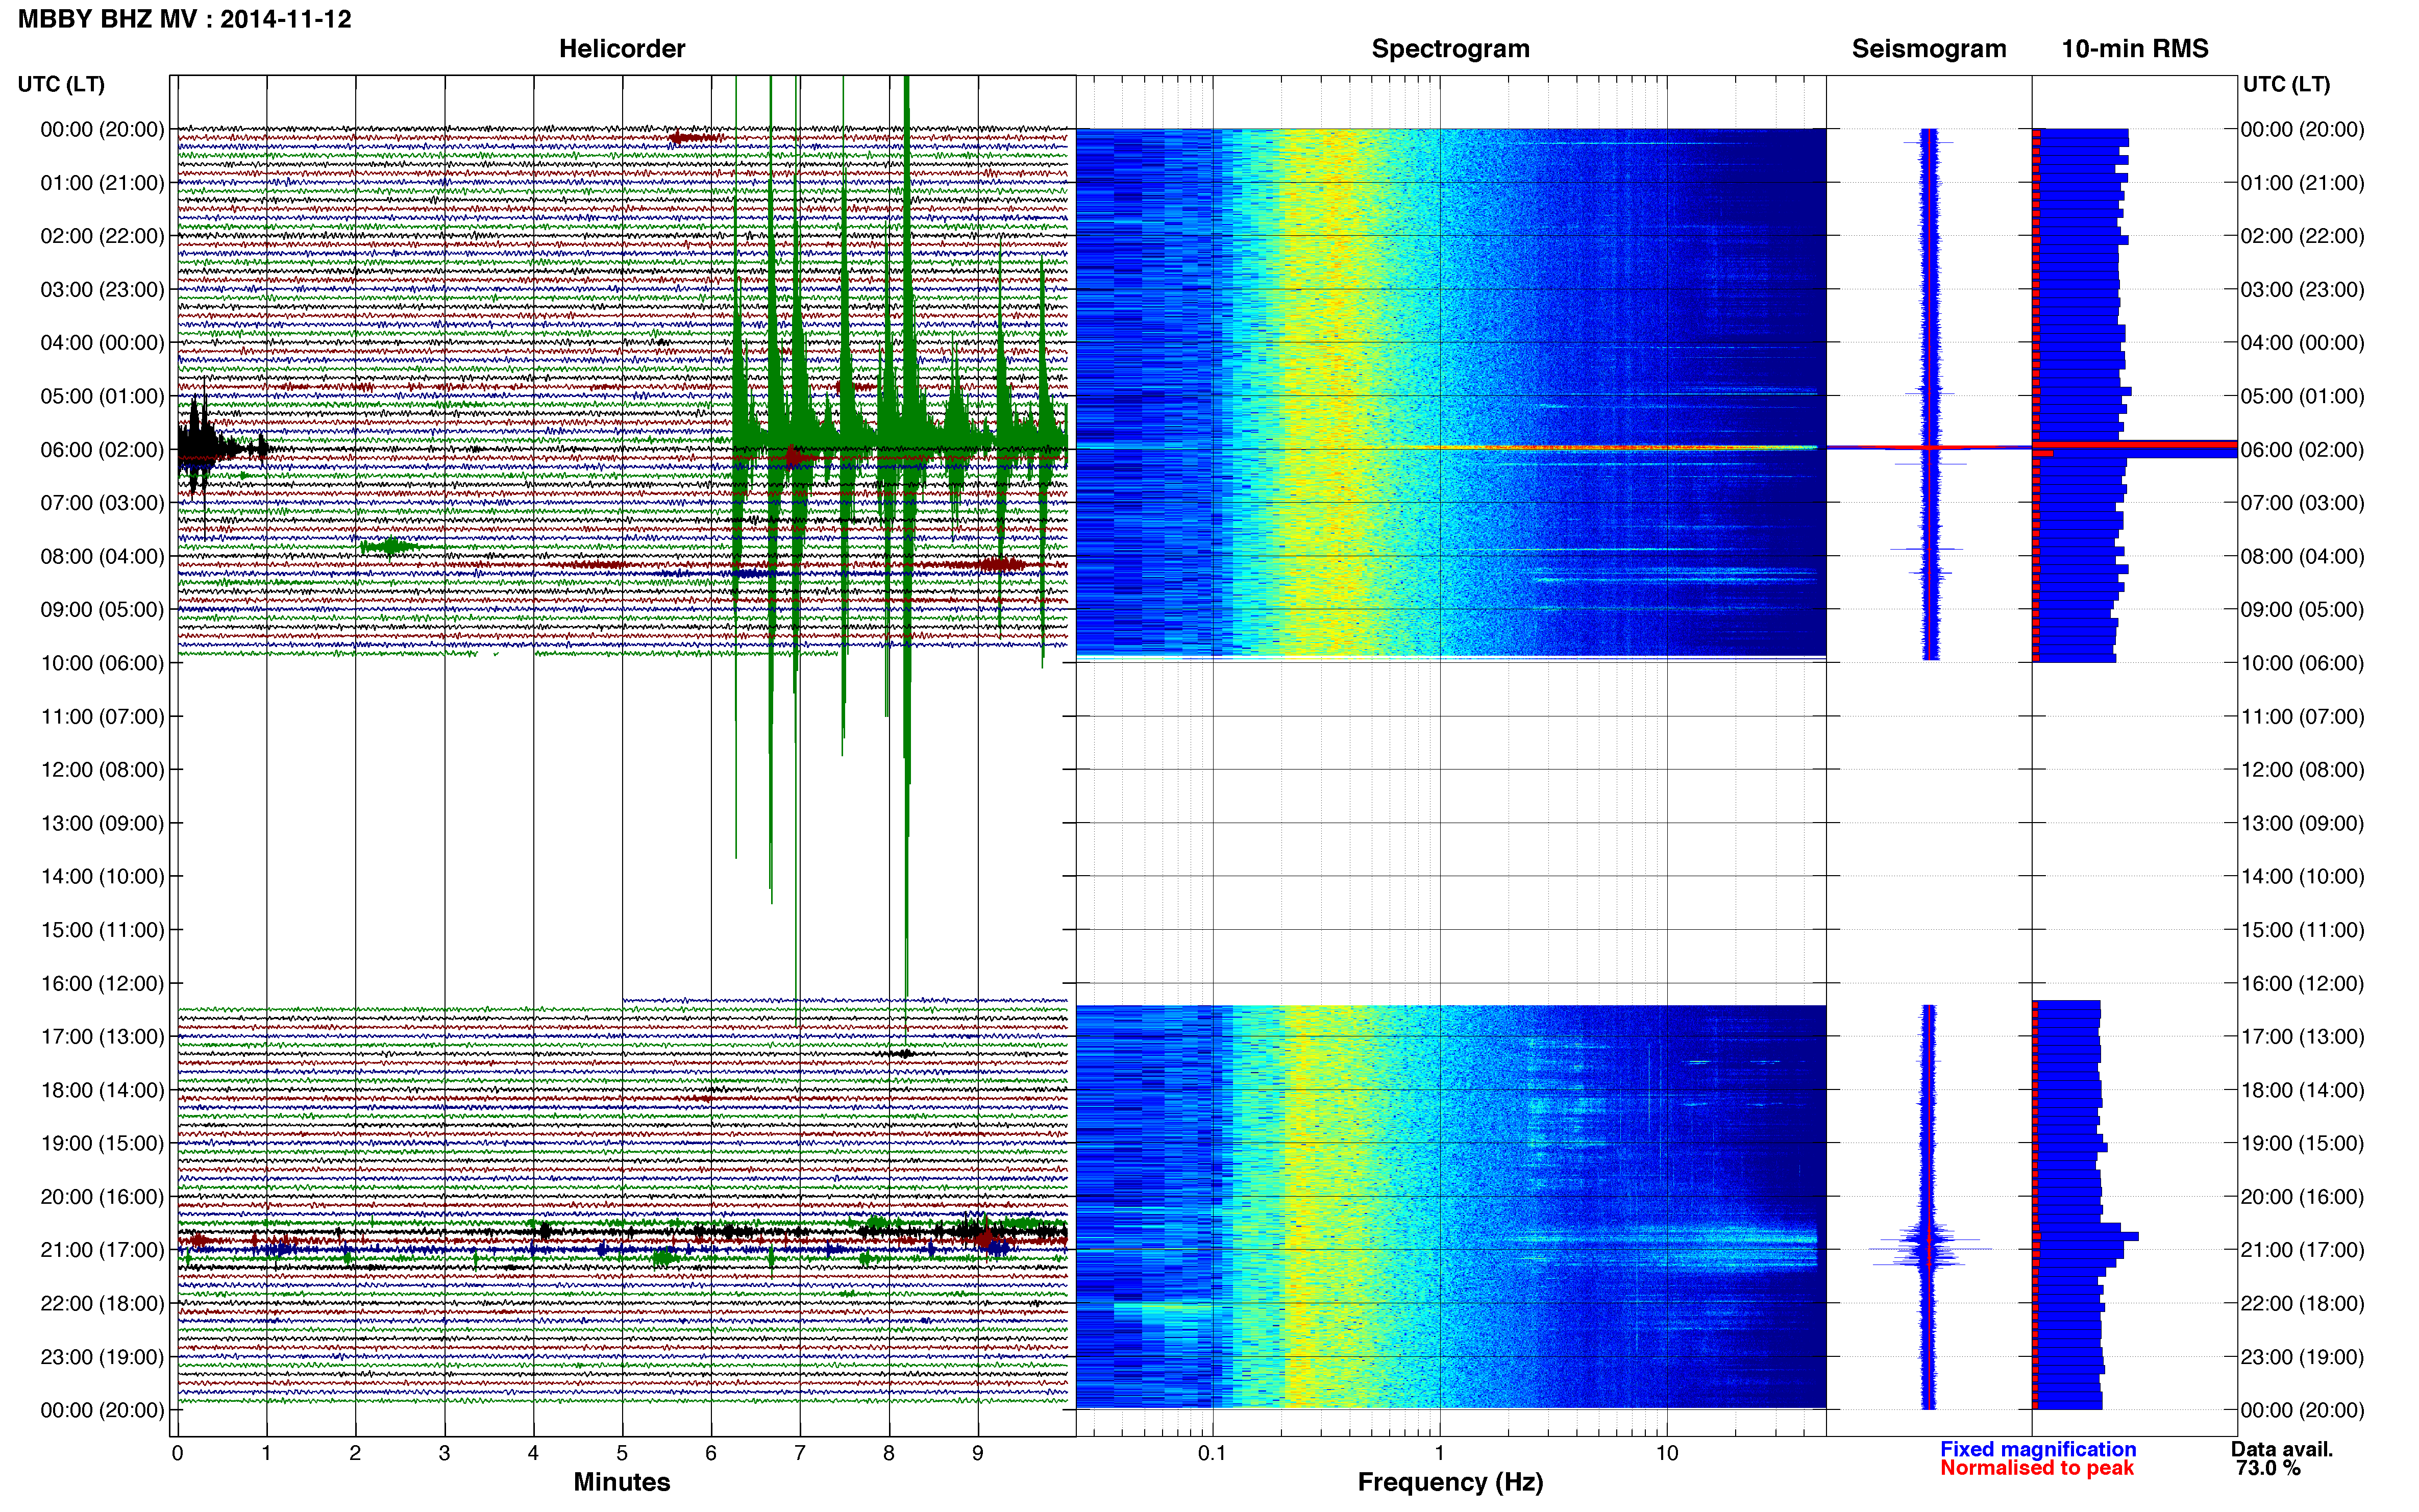Image resolution: width=2419 pixels, height=1512 pixels.
Task: Click Helicorder time label '02:00 (22:00)'
Action: (102, 236)
